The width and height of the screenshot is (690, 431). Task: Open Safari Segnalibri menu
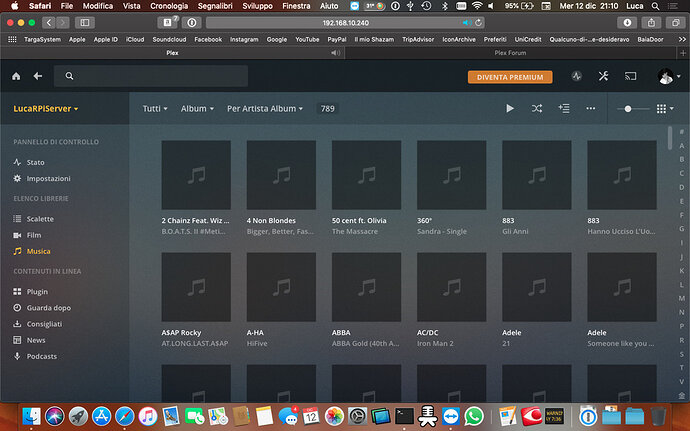[215, 6]
